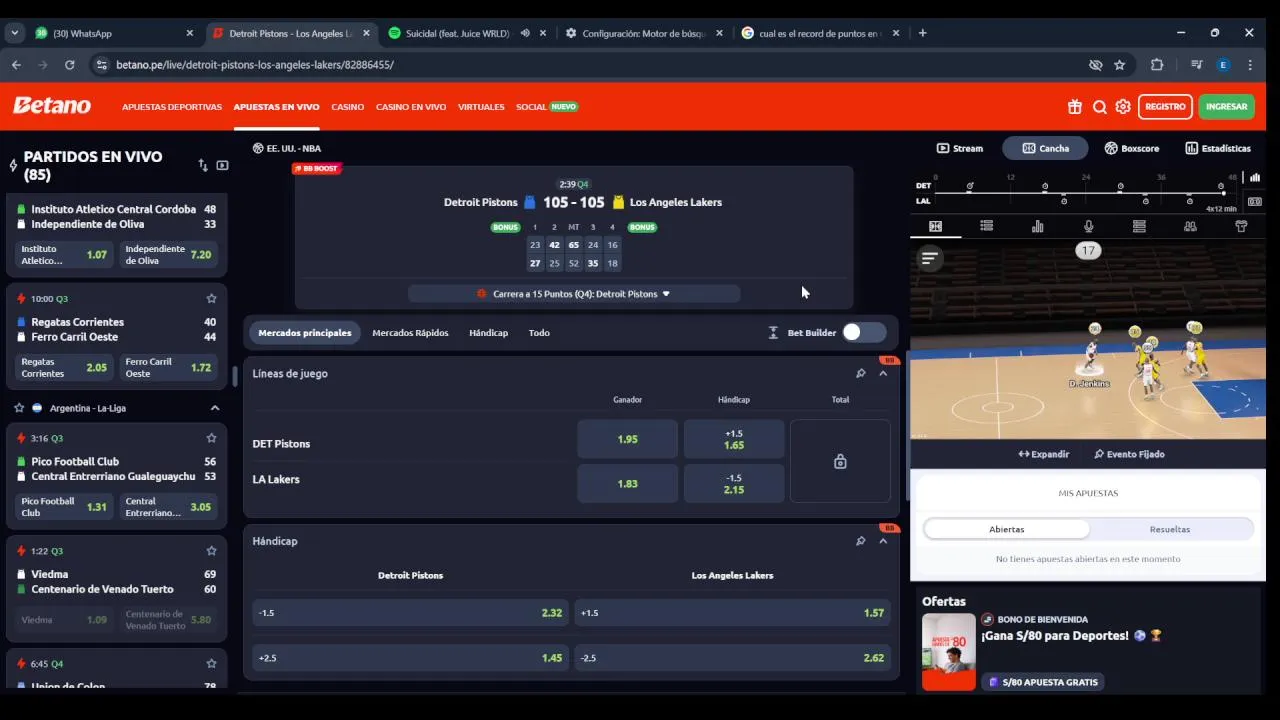
Task: Open the gift promotions icon in header
Action: 1075,107
